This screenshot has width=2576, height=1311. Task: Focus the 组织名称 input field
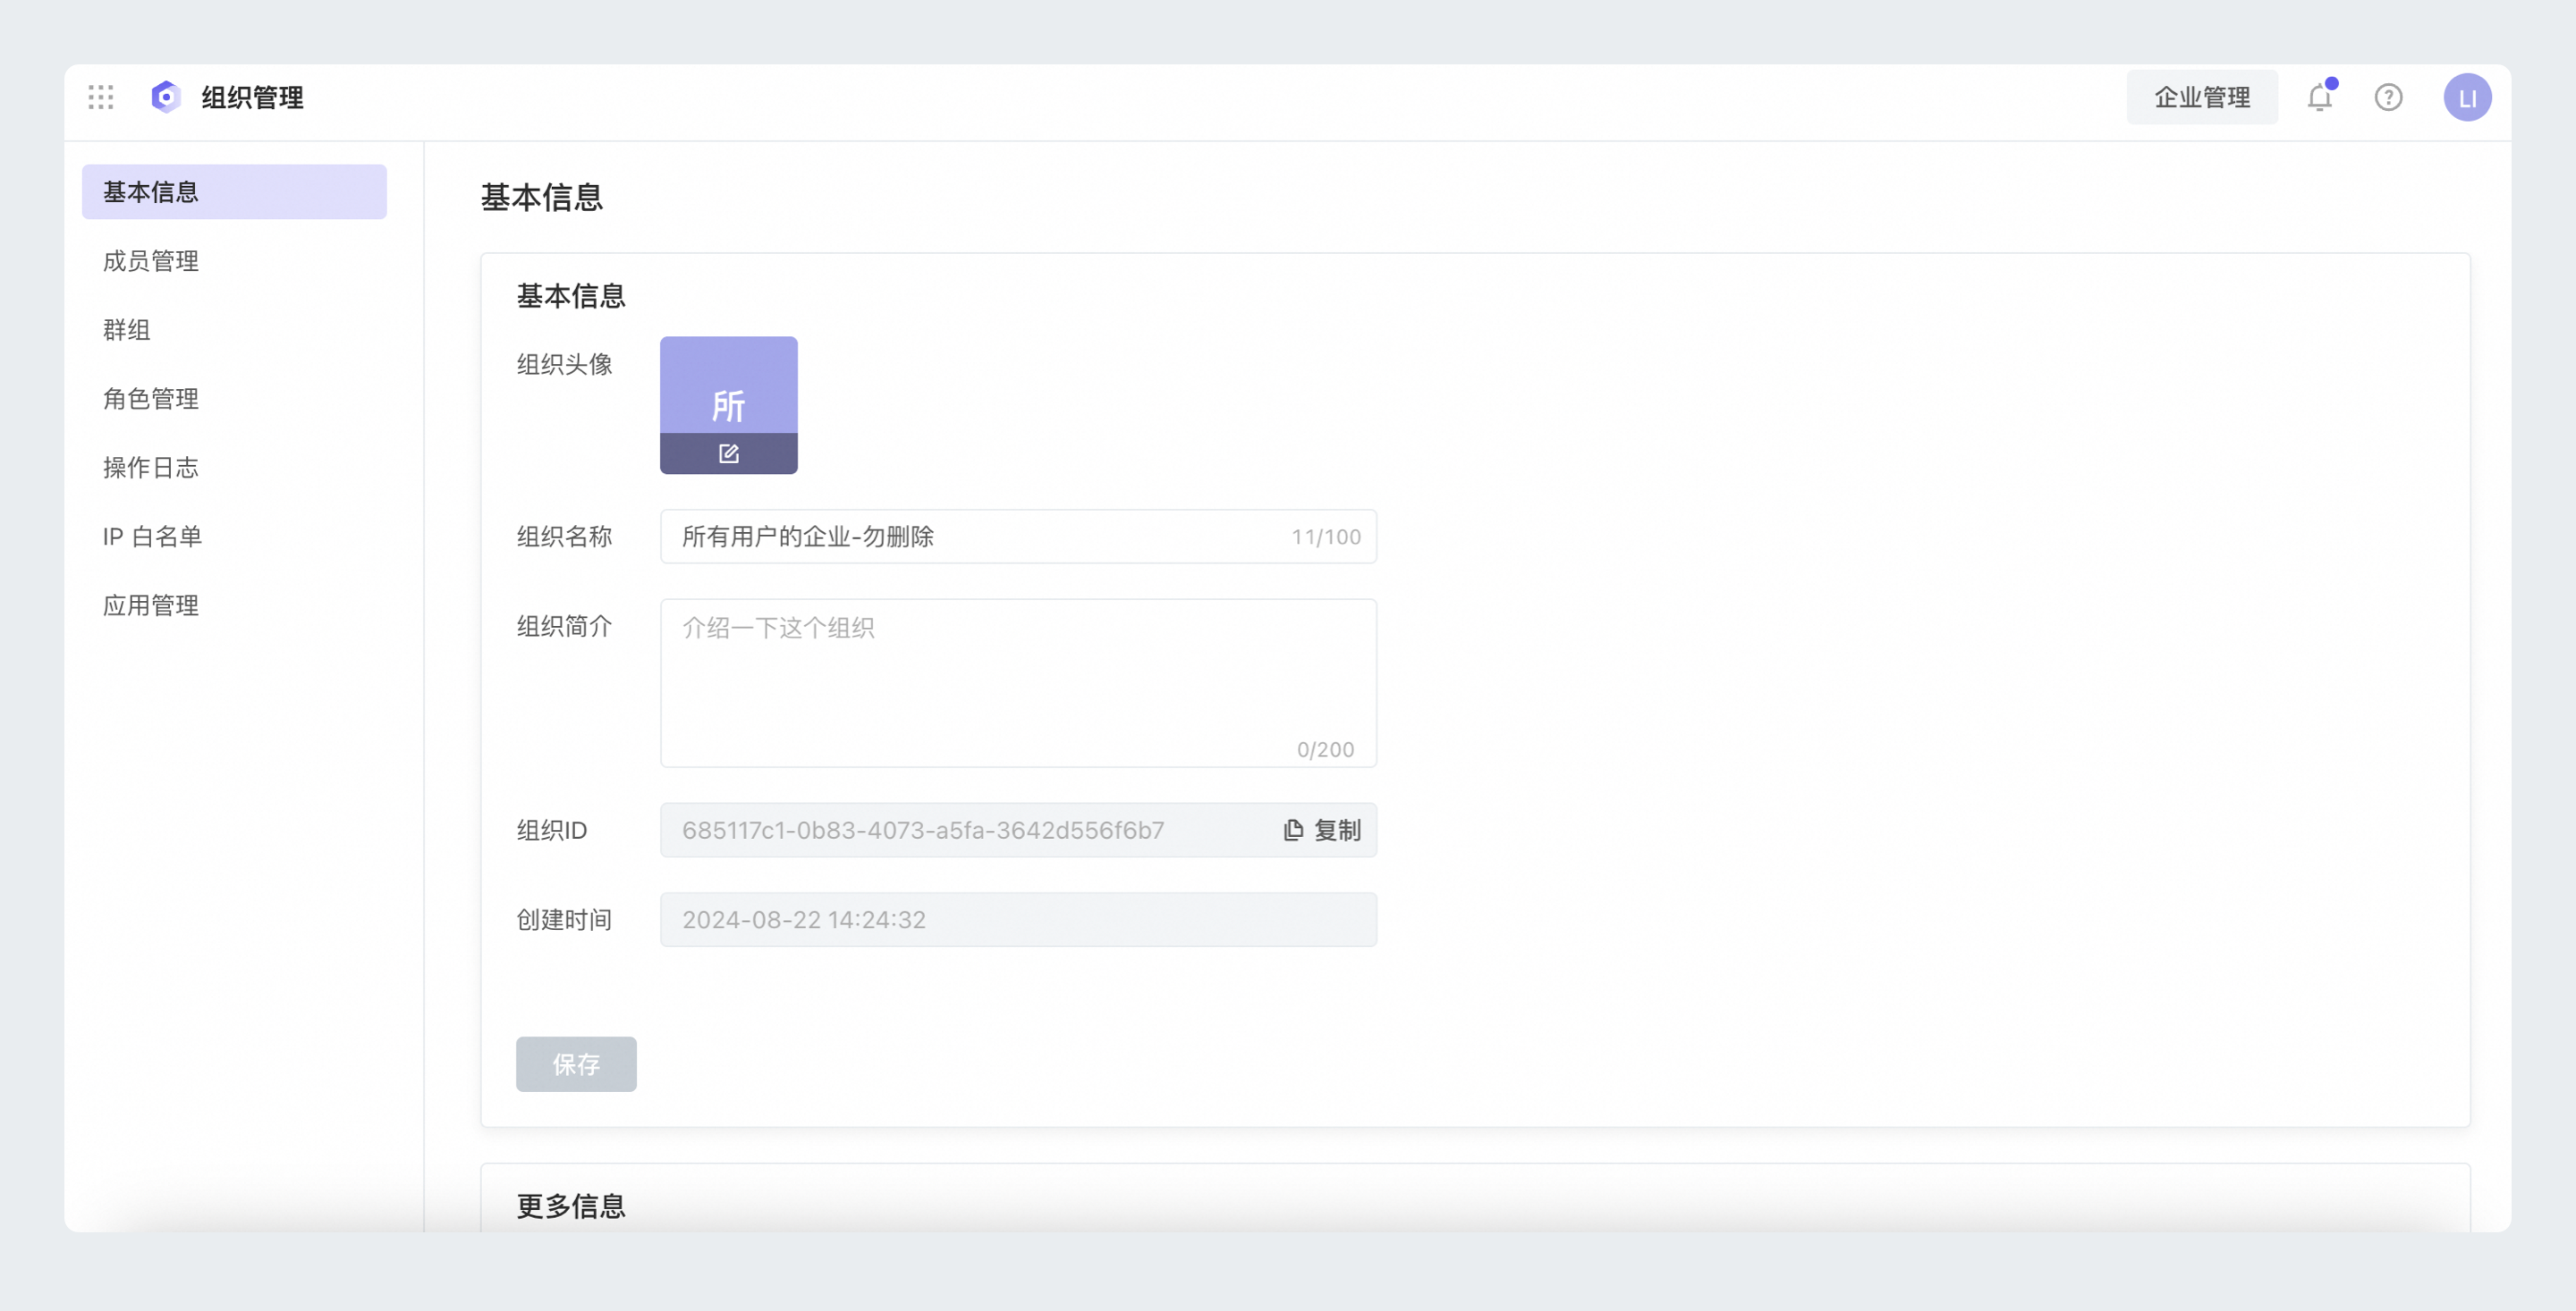point(1018,537)
